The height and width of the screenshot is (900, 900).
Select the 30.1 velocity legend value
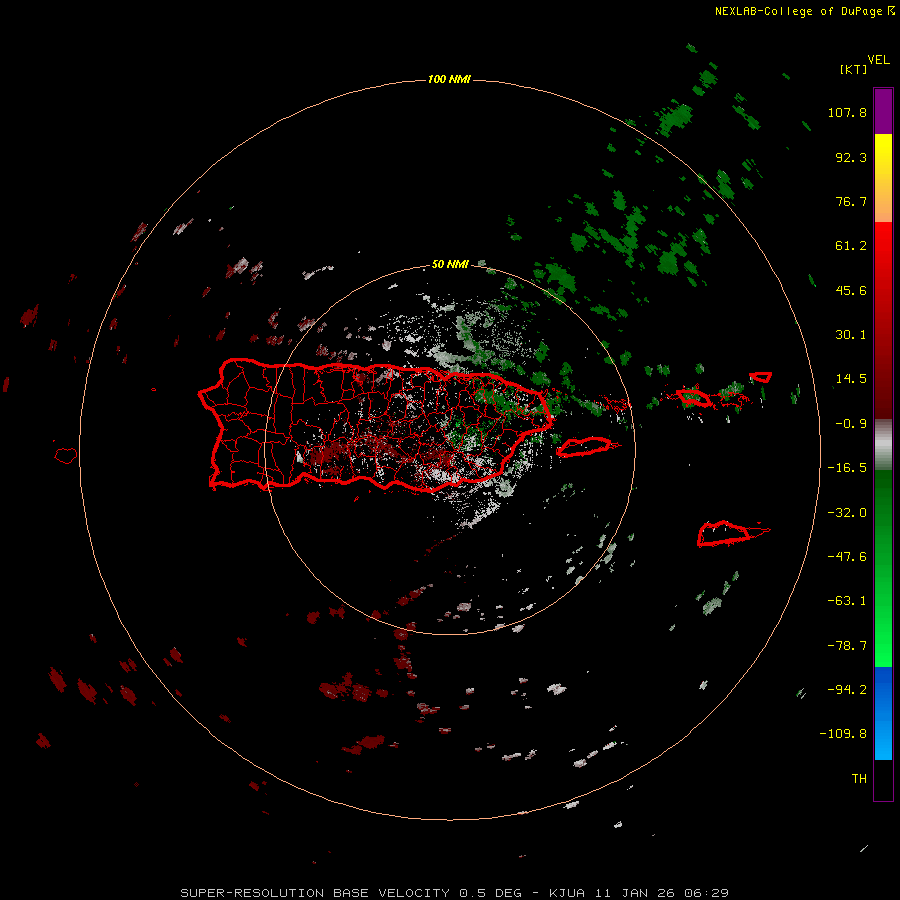pos(851,335)
